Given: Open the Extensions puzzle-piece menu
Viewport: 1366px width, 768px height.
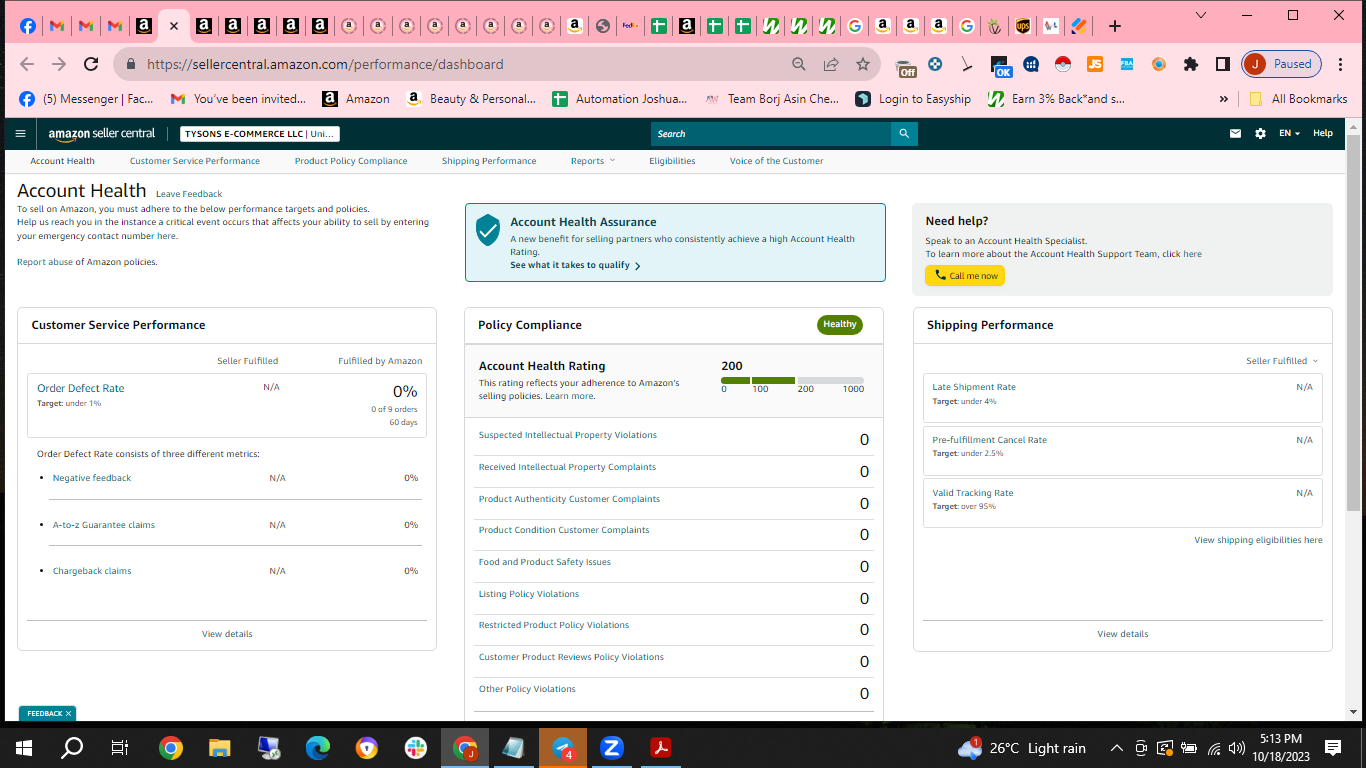Looking at the screenshot, I should click(x=1190, y=64).
